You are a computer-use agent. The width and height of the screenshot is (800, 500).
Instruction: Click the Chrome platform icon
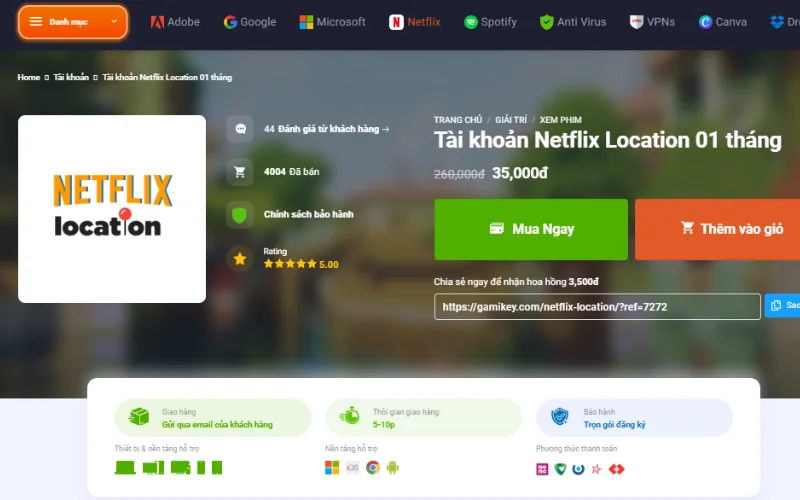(373, 467)
